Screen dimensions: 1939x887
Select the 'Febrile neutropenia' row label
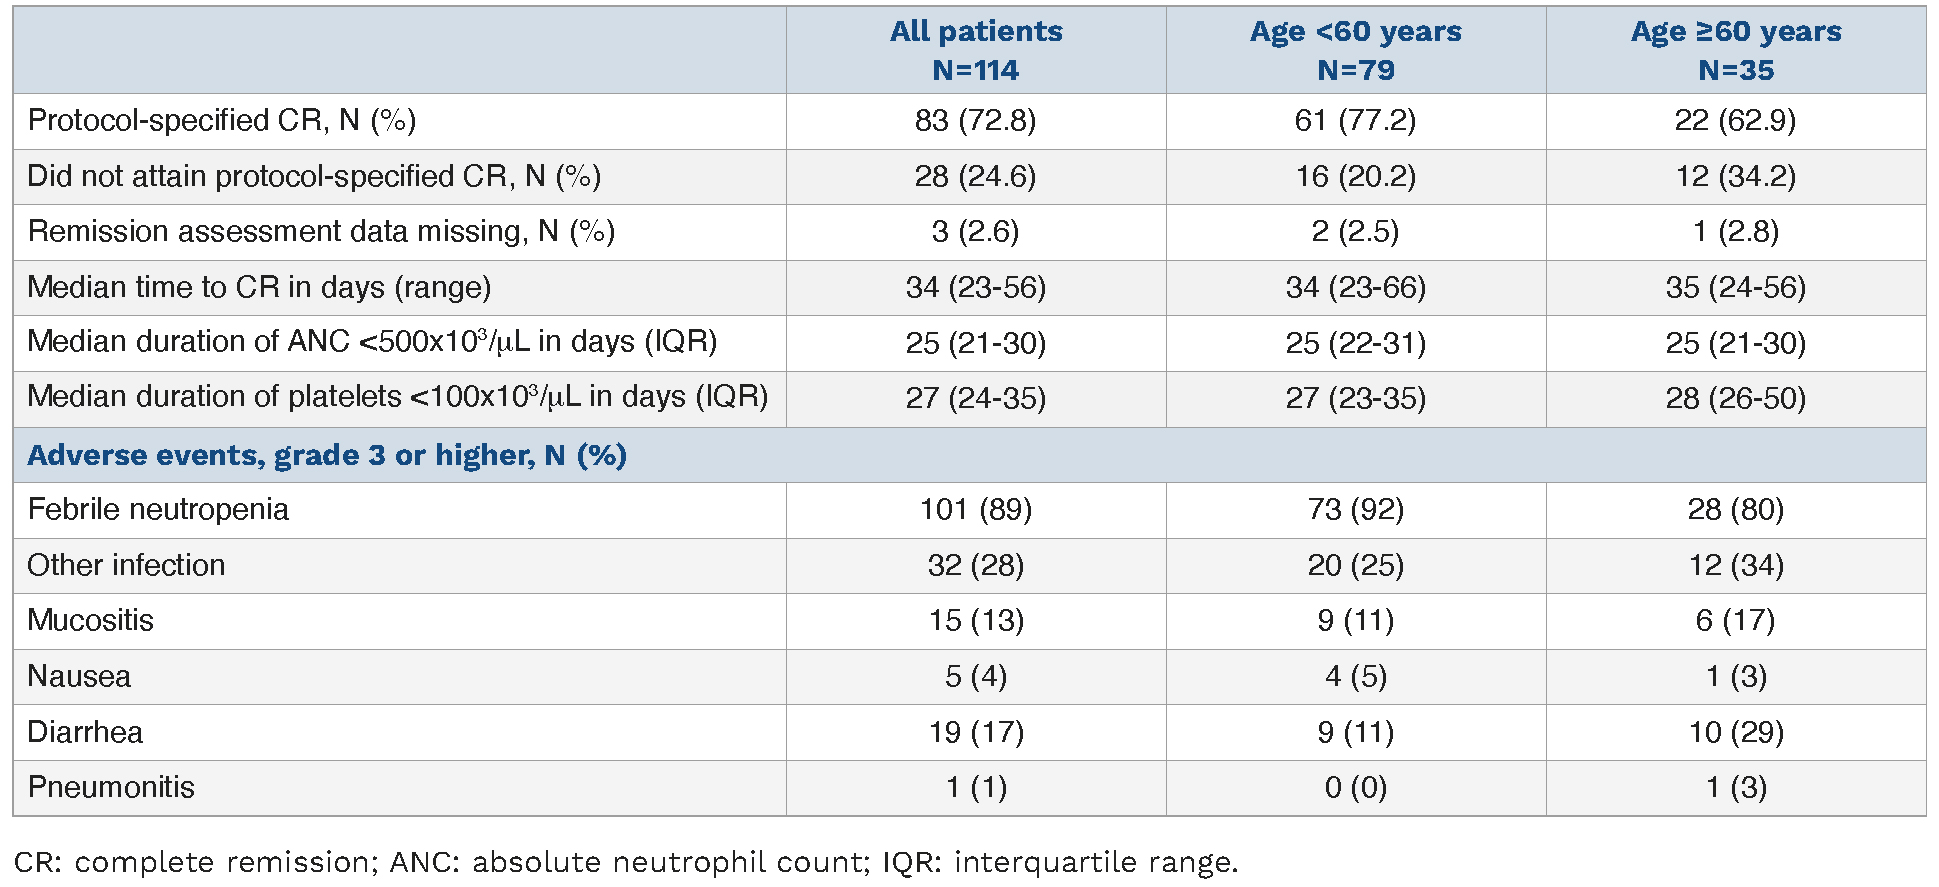tap(158, 510)
